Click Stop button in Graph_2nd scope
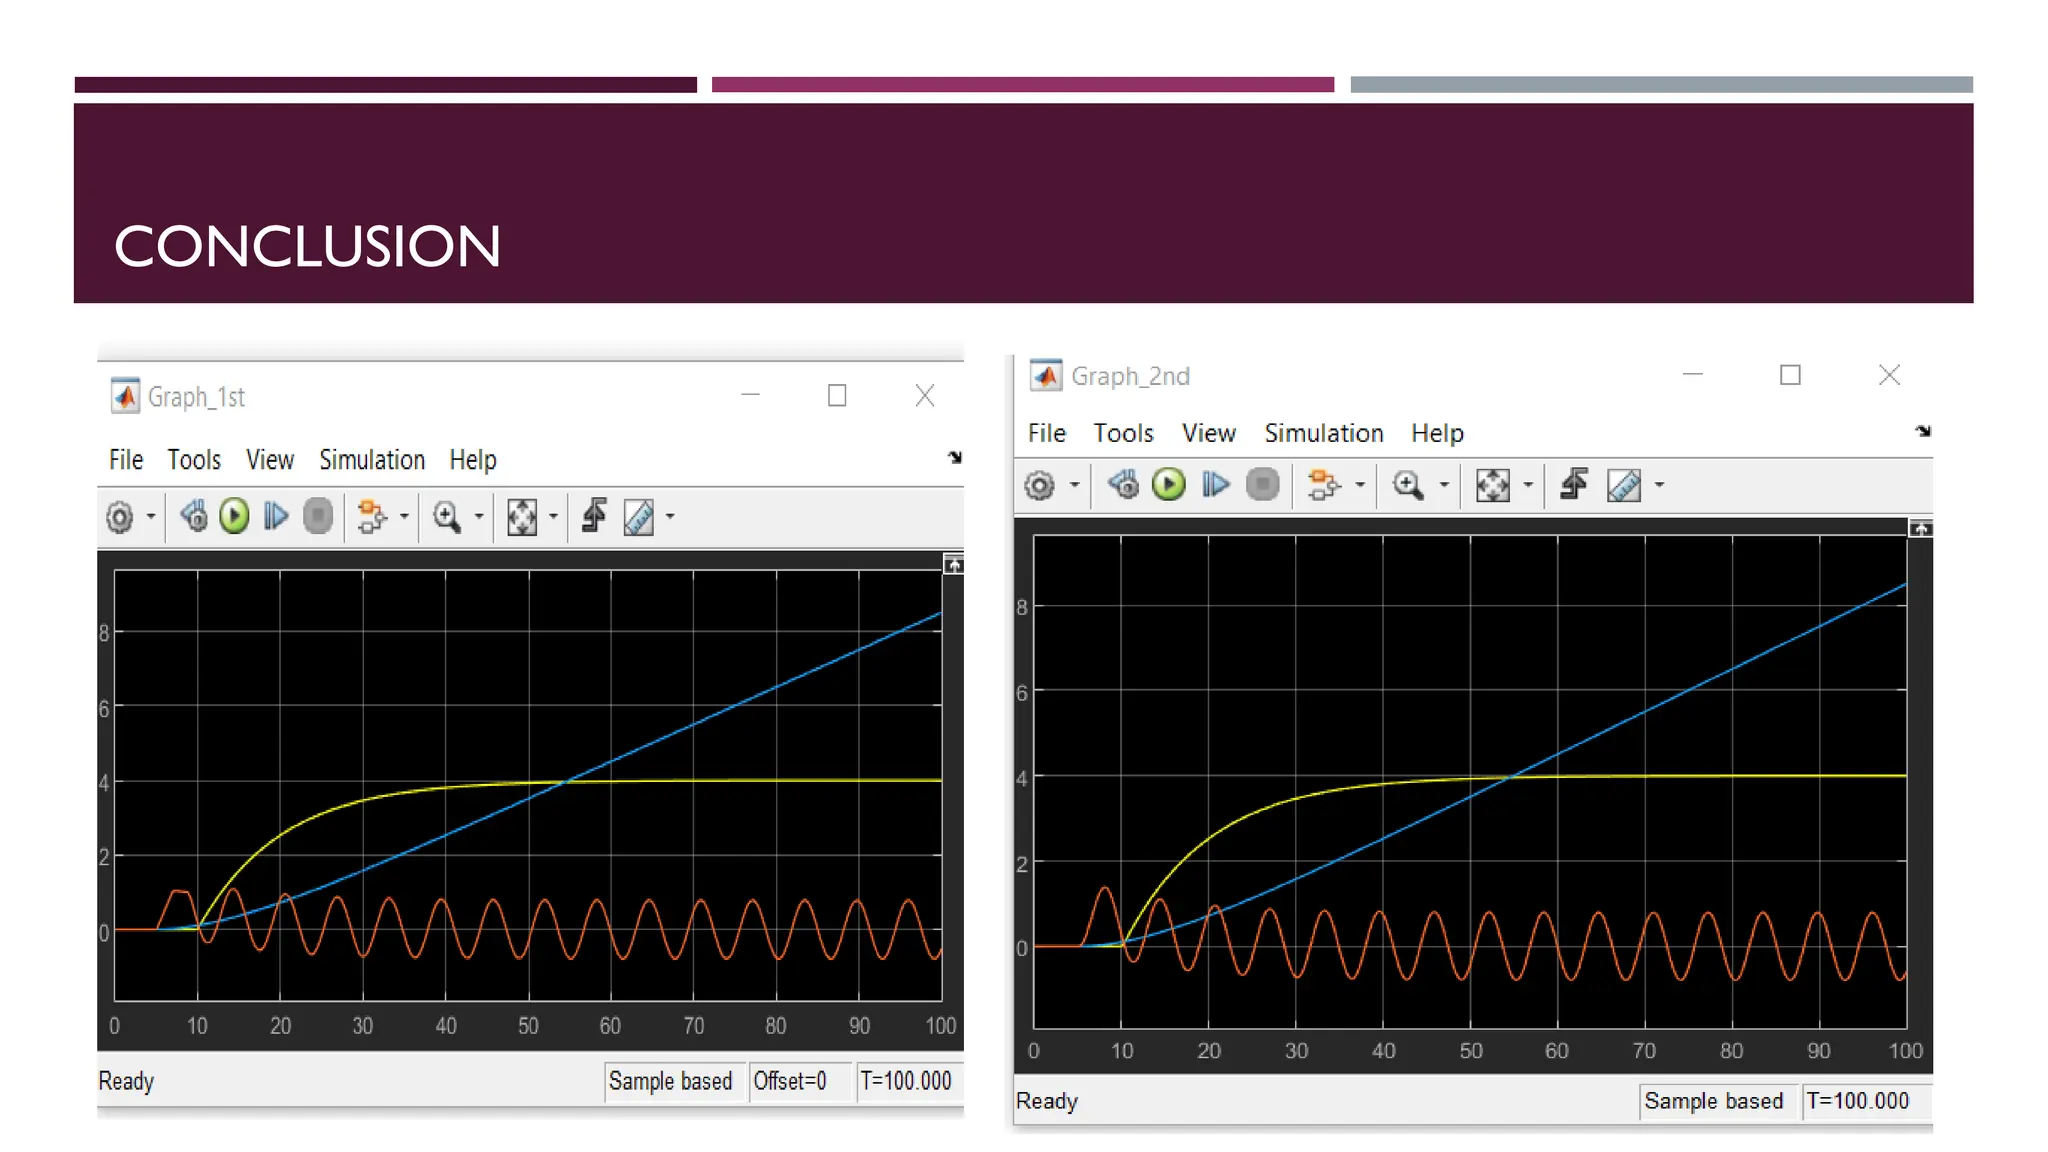Viewport: 2048px width, 1152px height. pos(1263,485)
